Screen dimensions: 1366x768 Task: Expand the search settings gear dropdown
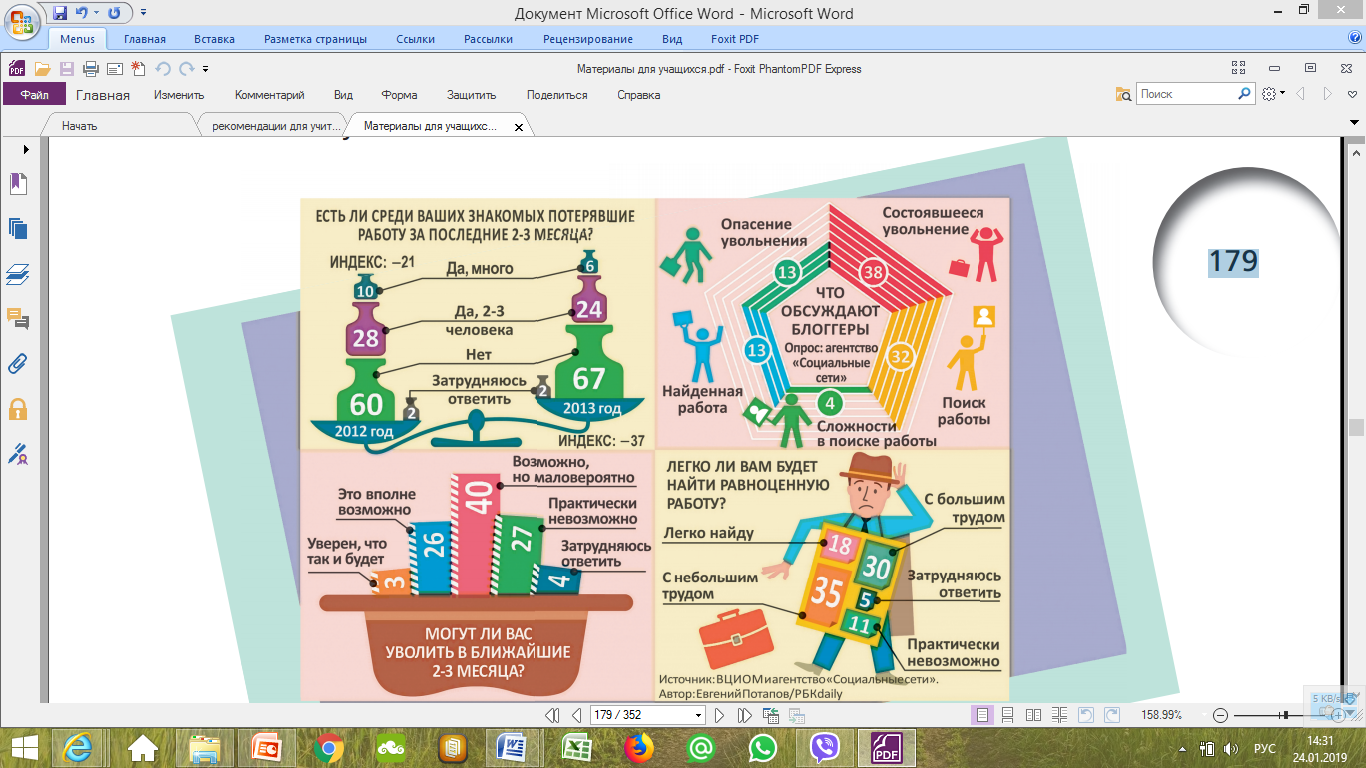click(x=1273, y=94)
